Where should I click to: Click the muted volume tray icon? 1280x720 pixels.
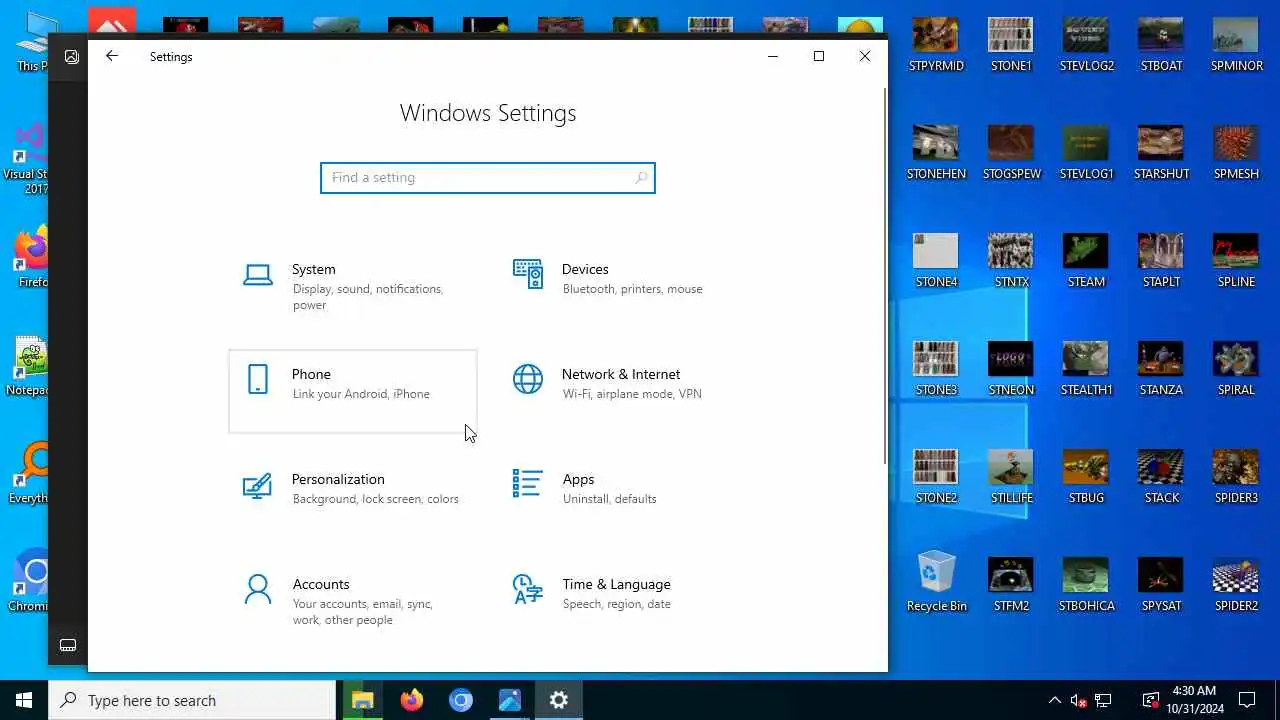pyautogui.click(x=1079, y=700)
